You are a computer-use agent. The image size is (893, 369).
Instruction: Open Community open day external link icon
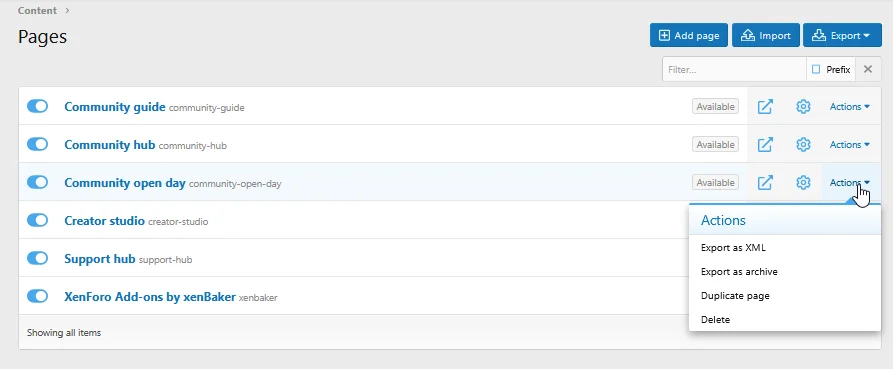click(x=765, y=183)
